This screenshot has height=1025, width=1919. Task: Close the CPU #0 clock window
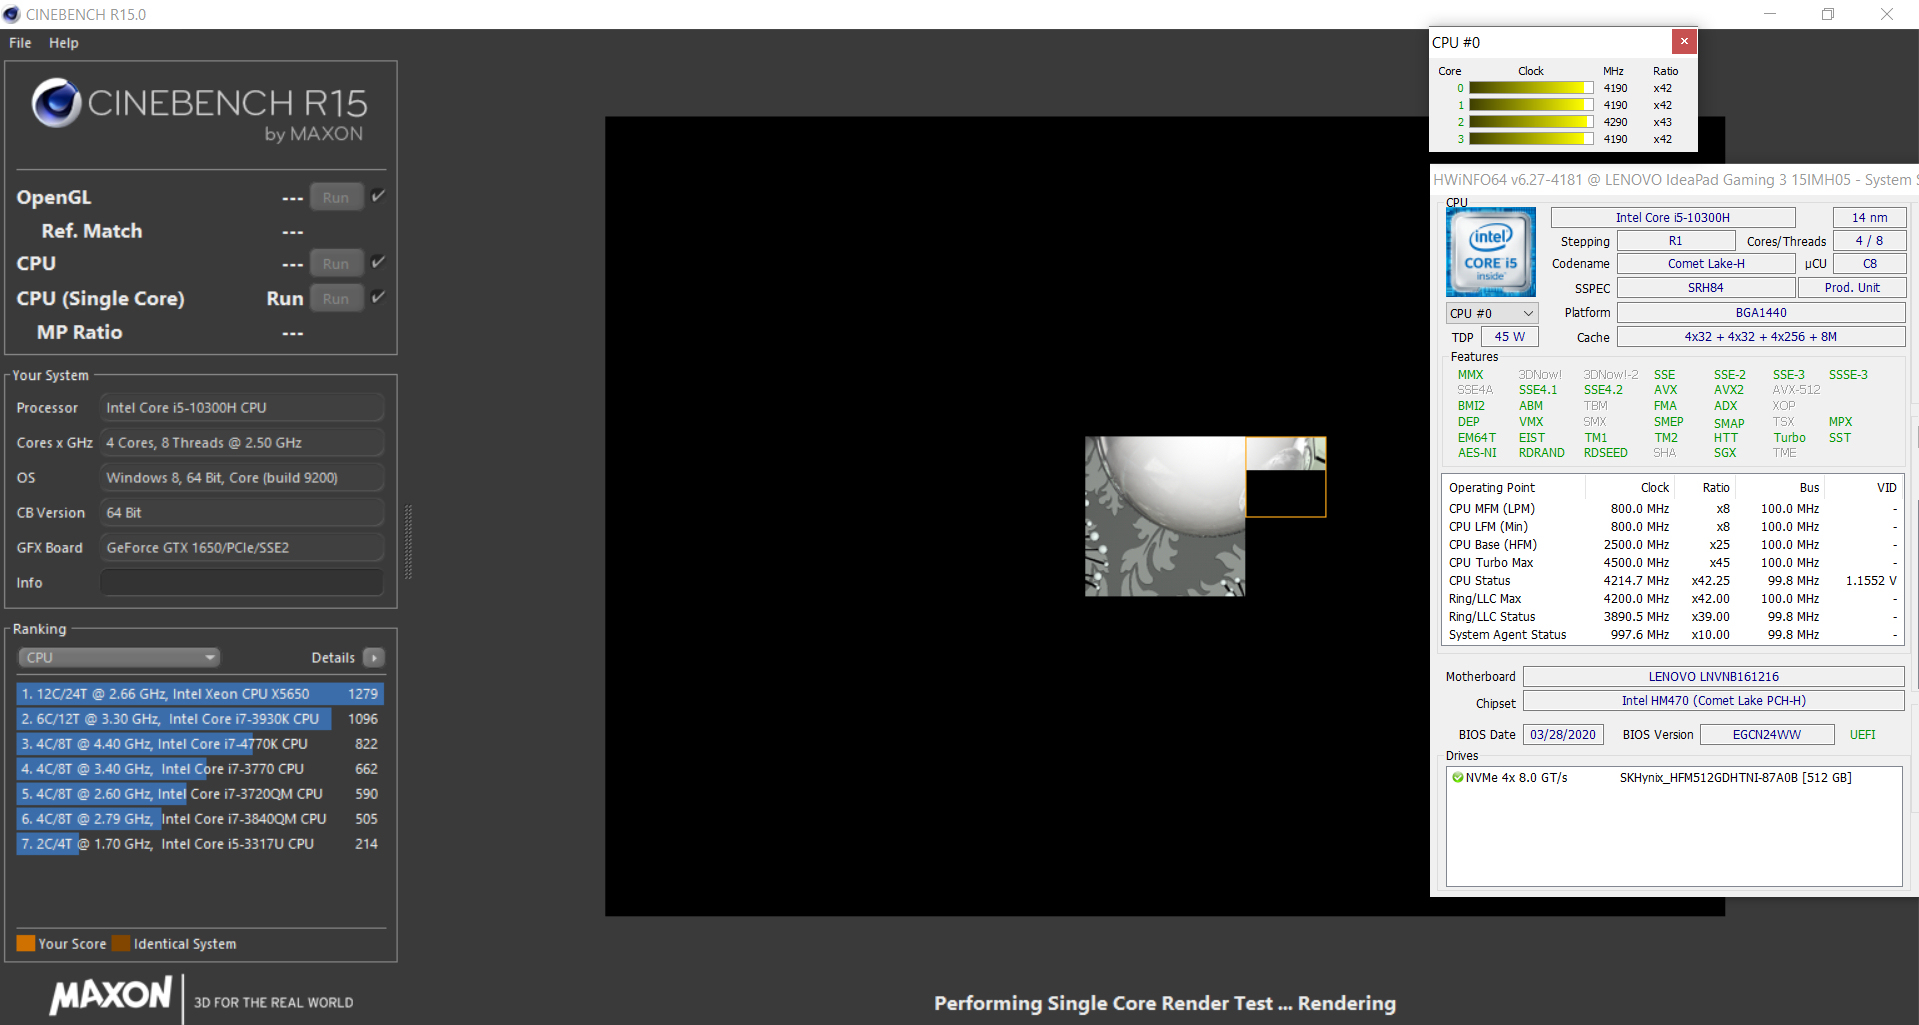(1684, 42)
